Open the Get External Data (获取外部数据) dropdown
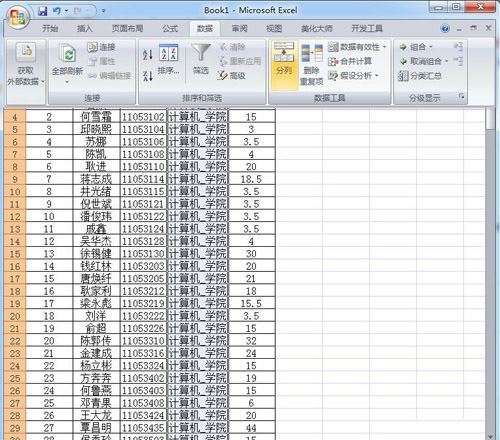500x440 pixels. (26, 64)
